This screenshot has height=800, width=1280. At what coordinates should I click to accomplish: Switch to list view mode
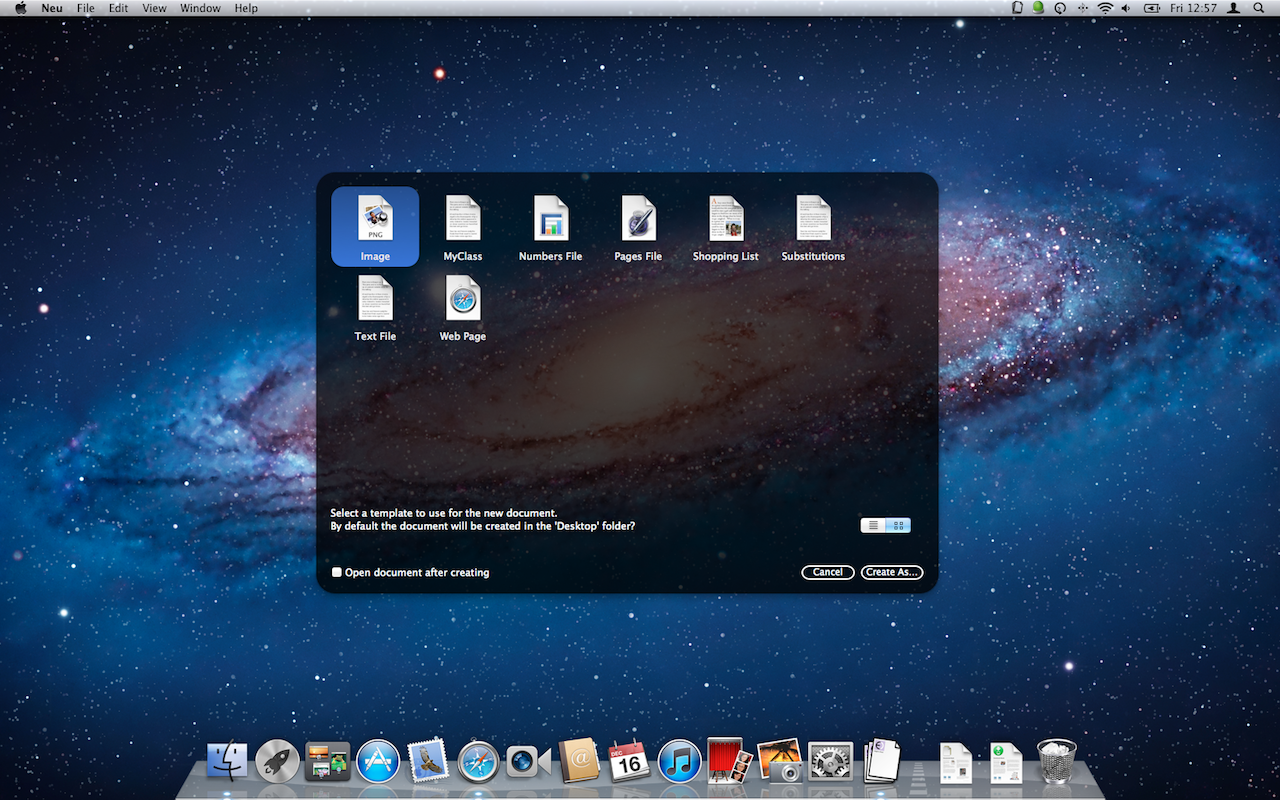coord(873,525)
